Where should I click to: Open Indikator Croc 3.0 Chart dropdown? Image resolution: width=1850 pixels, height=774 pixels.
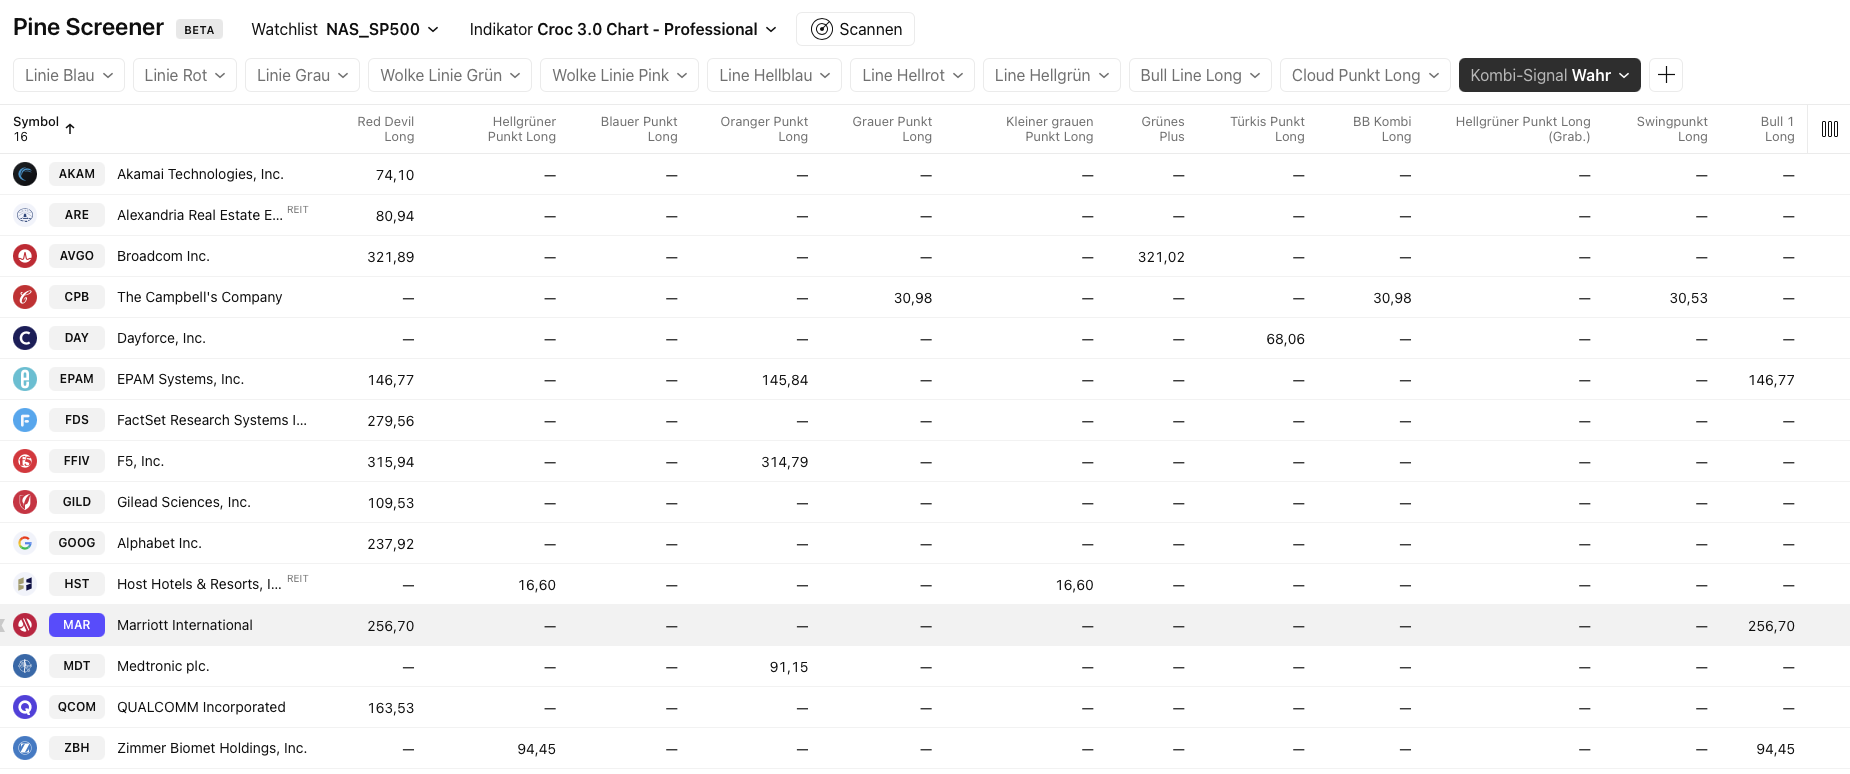(x=623, y=29)
